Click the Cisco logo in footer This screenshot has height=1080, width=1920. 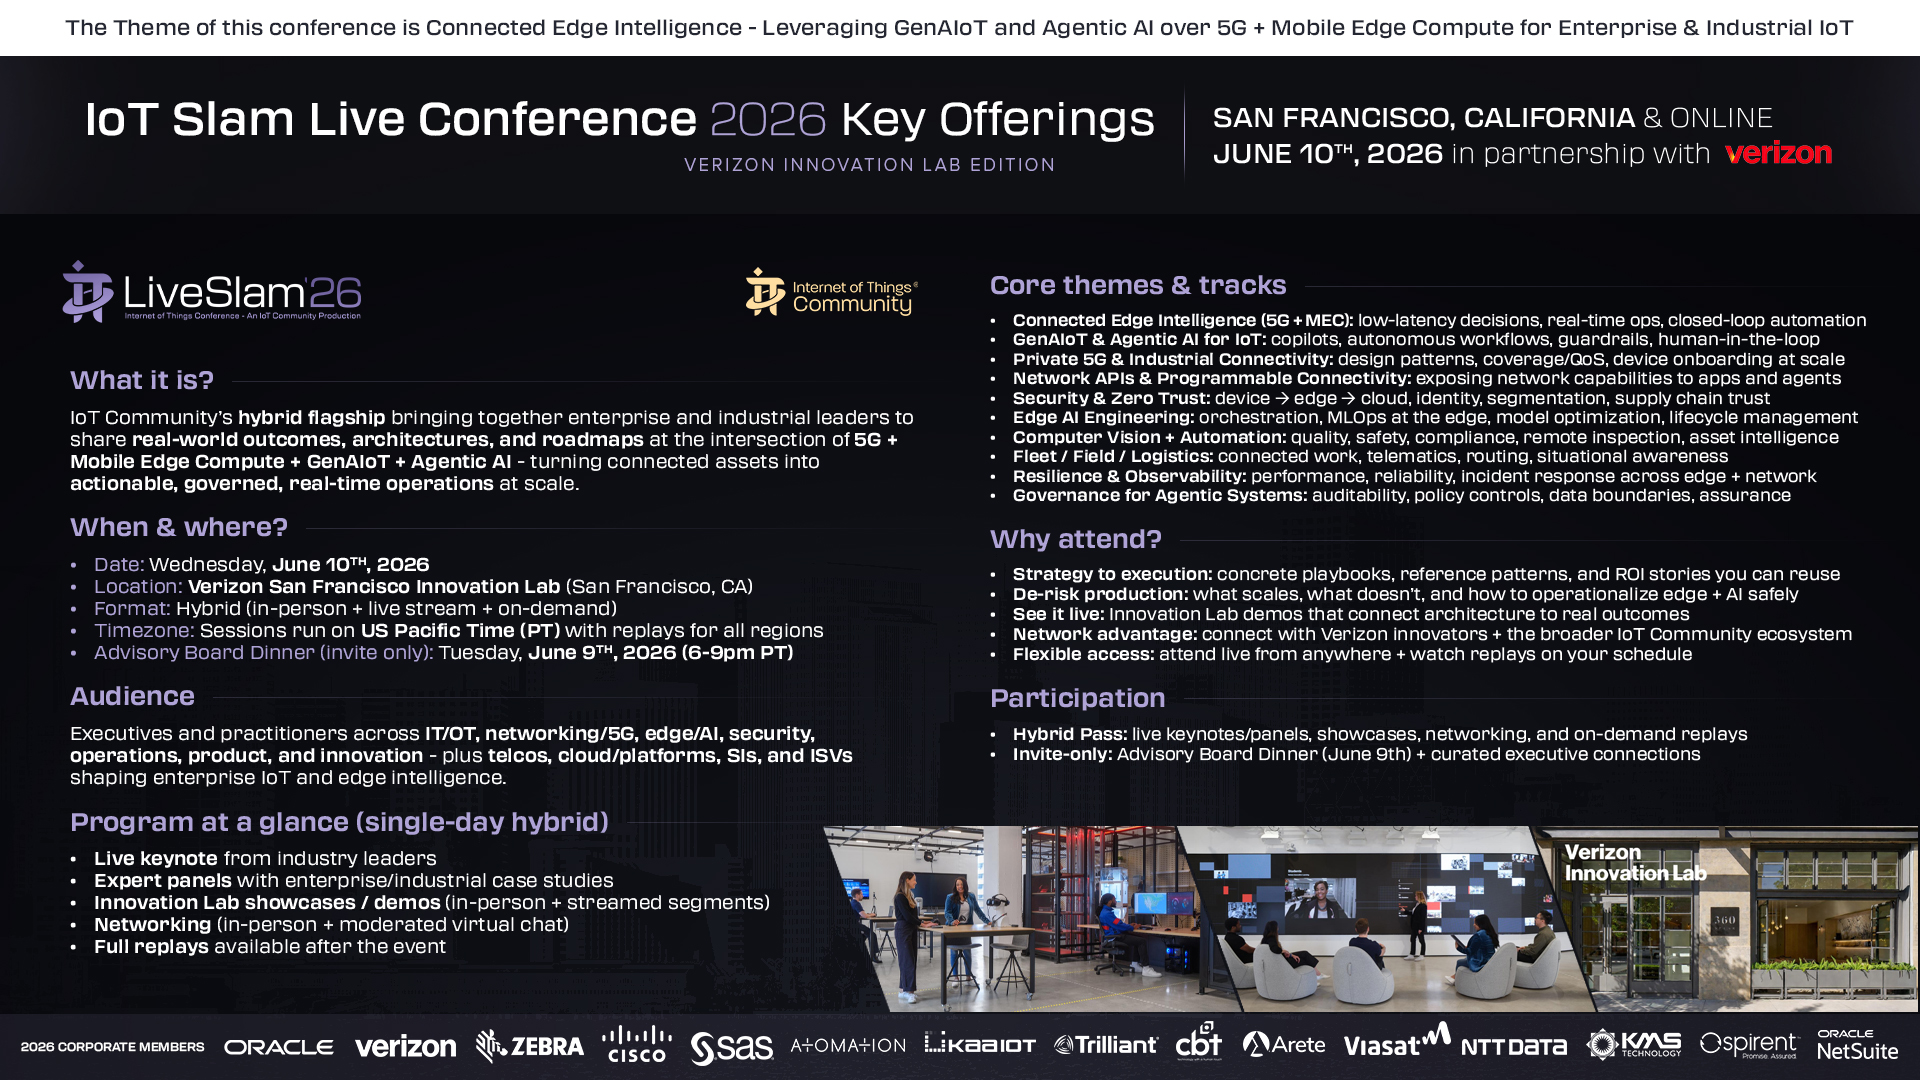[637, 1044]
